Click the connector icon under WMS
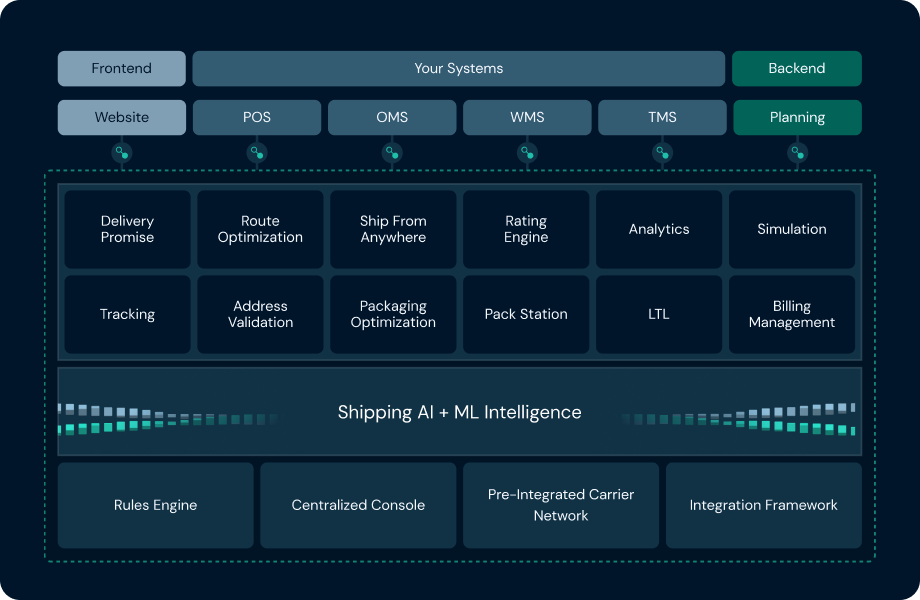This screenshot has height=600, width=920. pos(527,153)
